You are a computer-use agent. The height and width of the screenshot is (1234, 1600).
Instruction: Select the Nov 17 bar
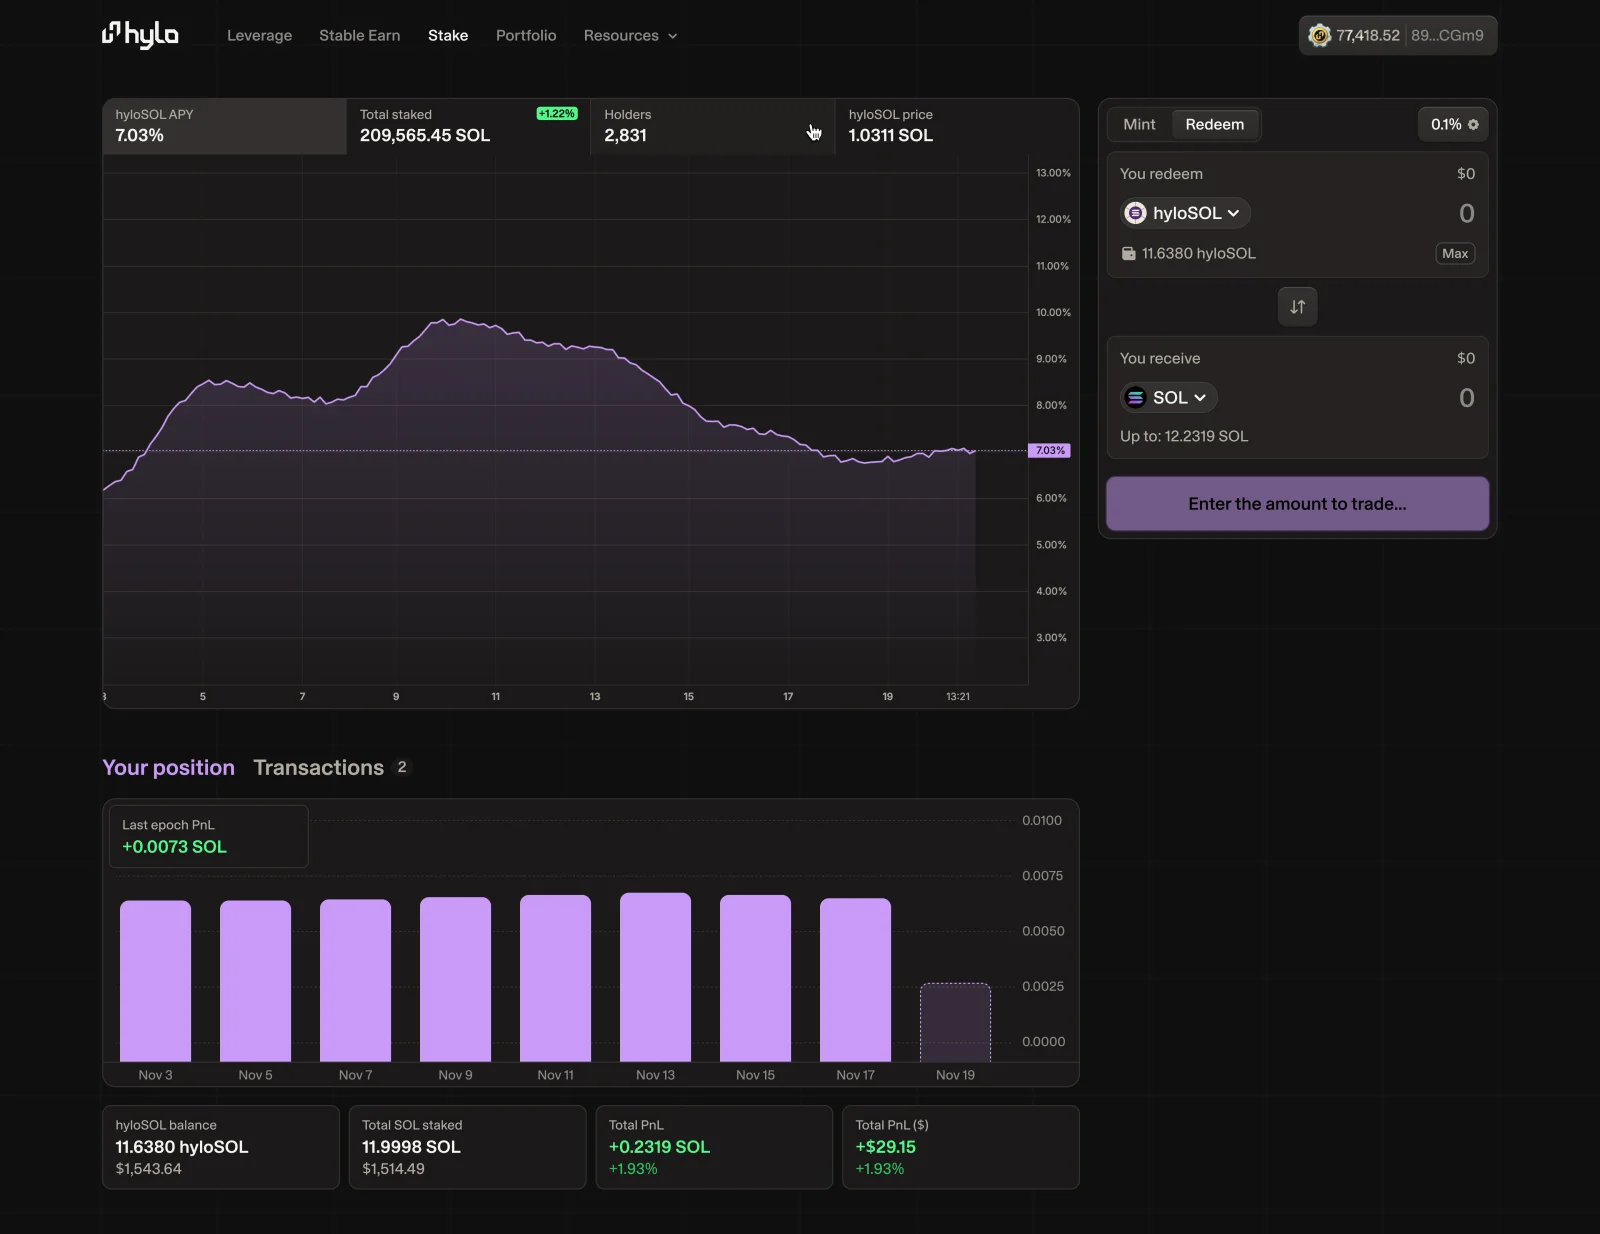[x=855, y=980]
